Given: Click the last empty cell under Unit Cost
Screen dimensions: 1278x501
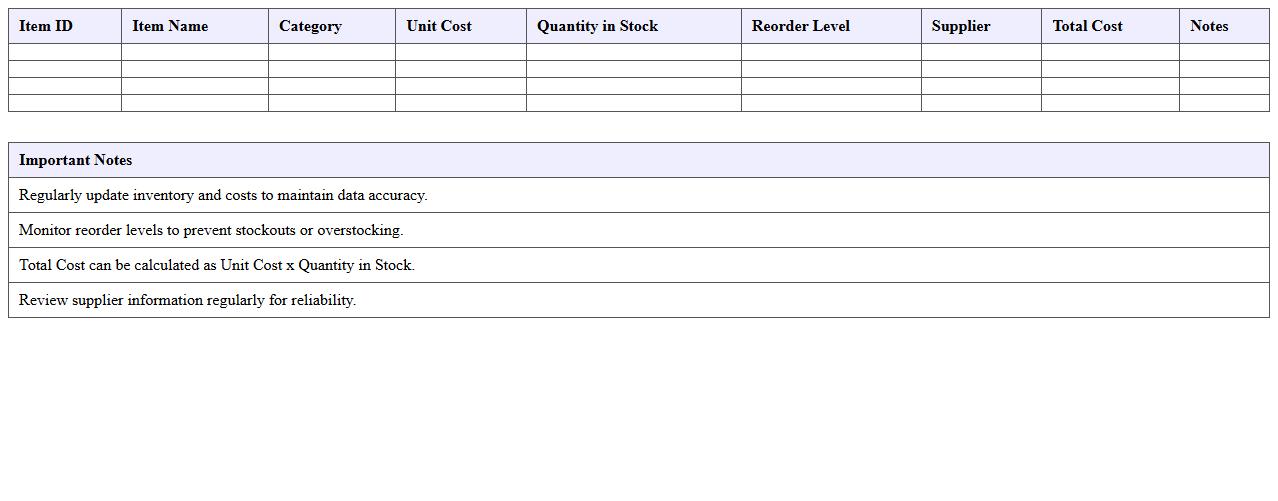Looking at the screenshot, I should click(460, 103).
